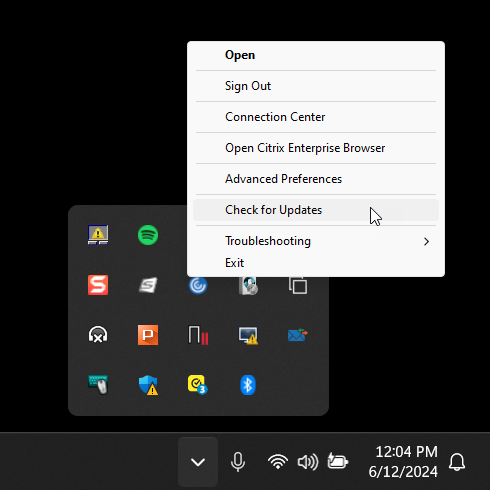Click the speaker volume icon in taskbar
The width and height of the screenshot is (490, 490).
coord(308,462)
